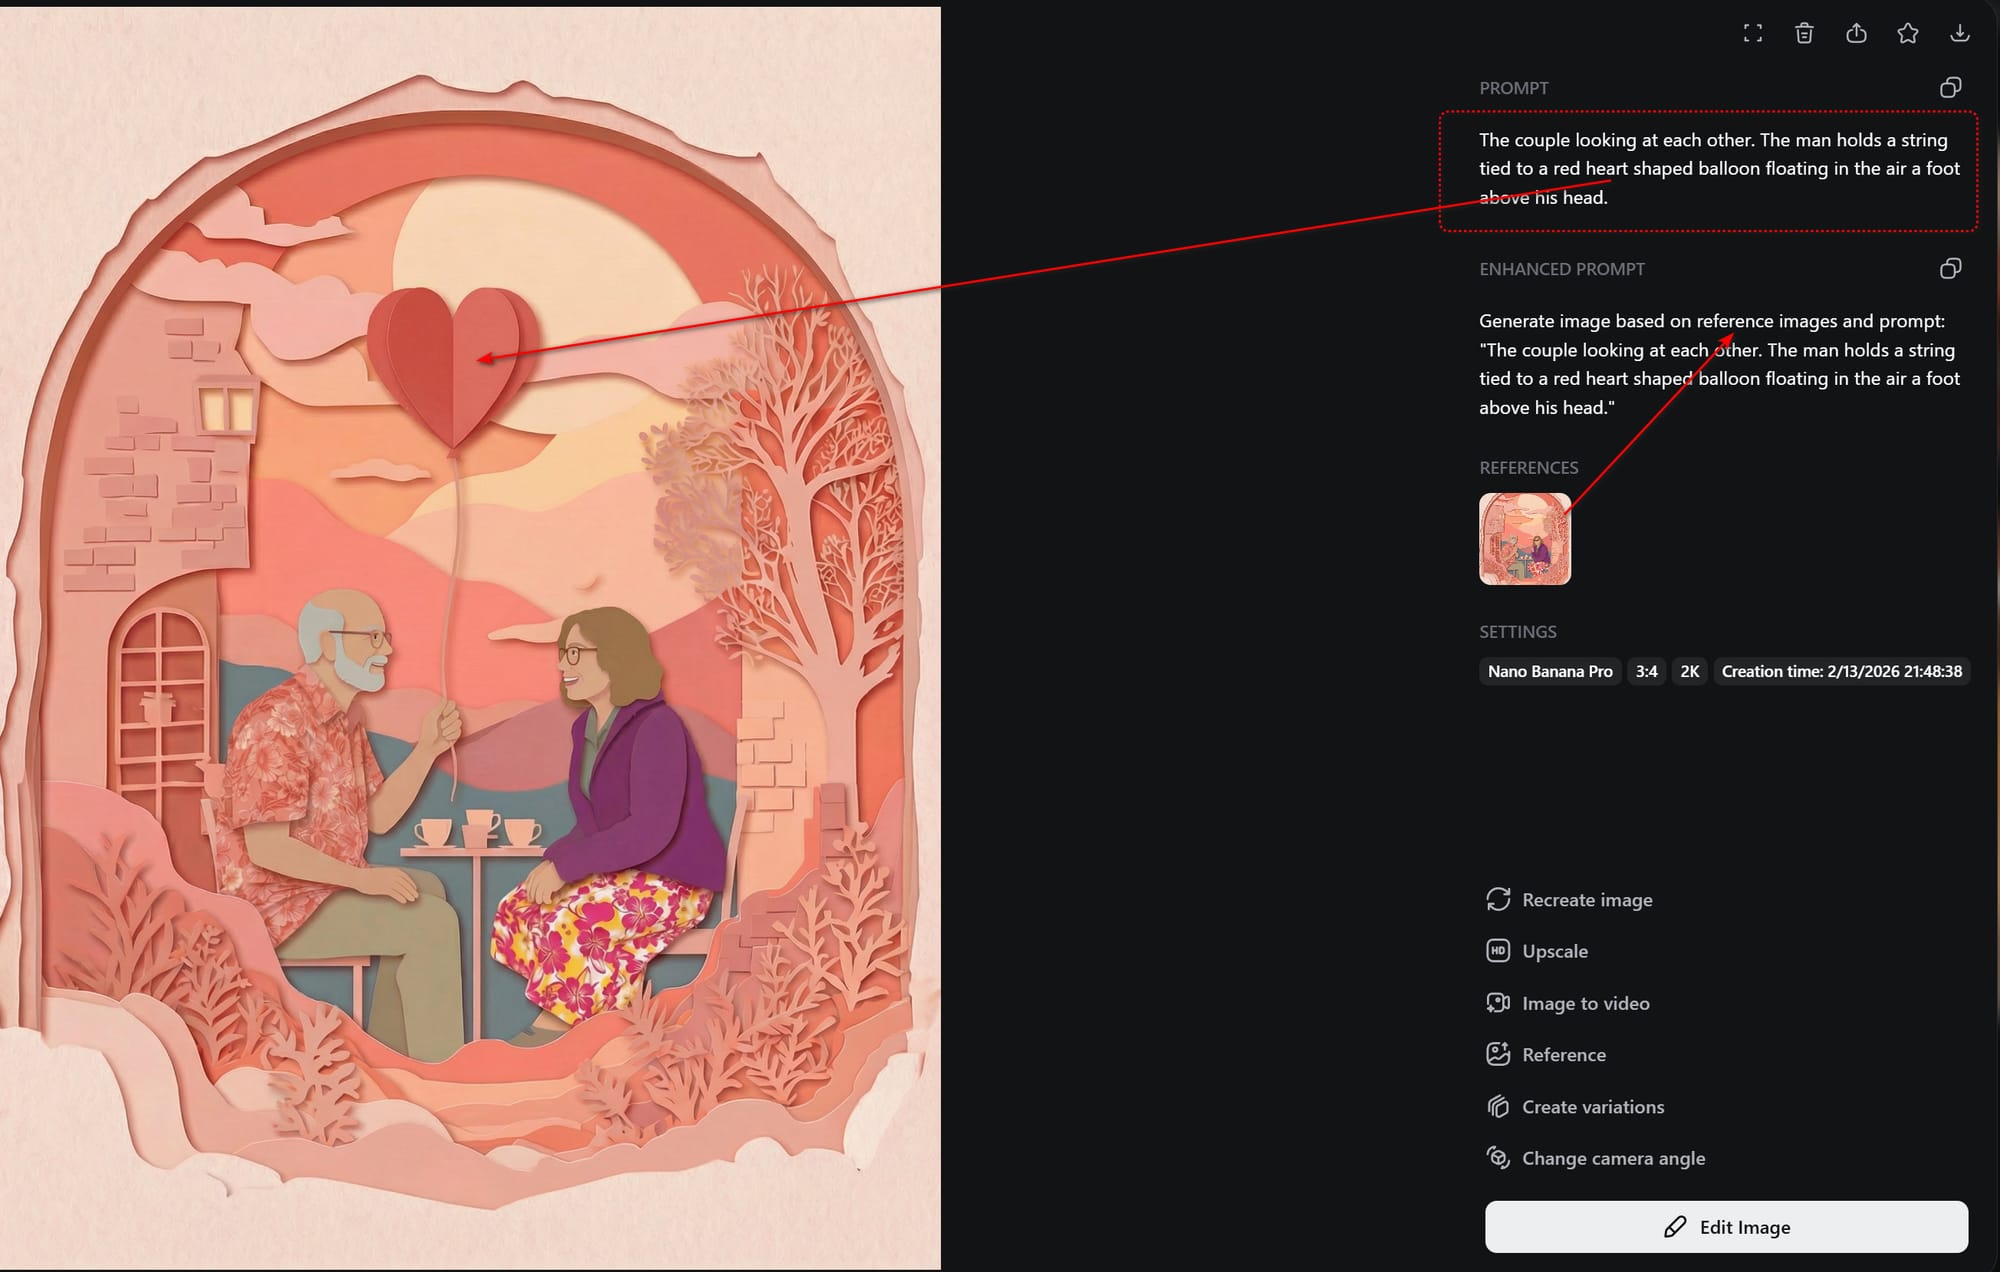Click the trash delete icon
Viewport: 2000px width, 1272px height.
click(1804, 34)
